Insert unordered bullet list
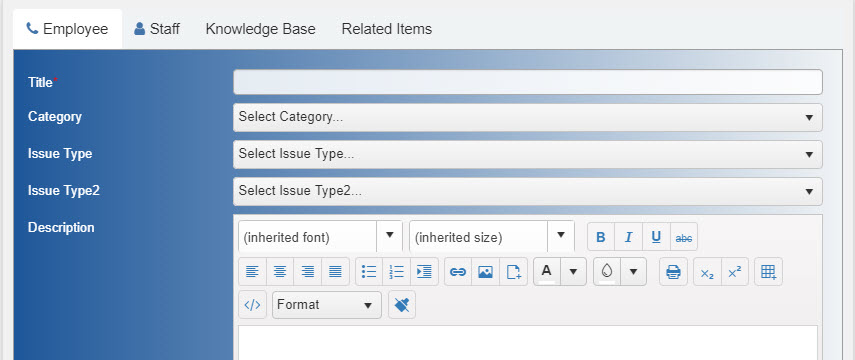The image size is (855, 360). coord(369,272)
